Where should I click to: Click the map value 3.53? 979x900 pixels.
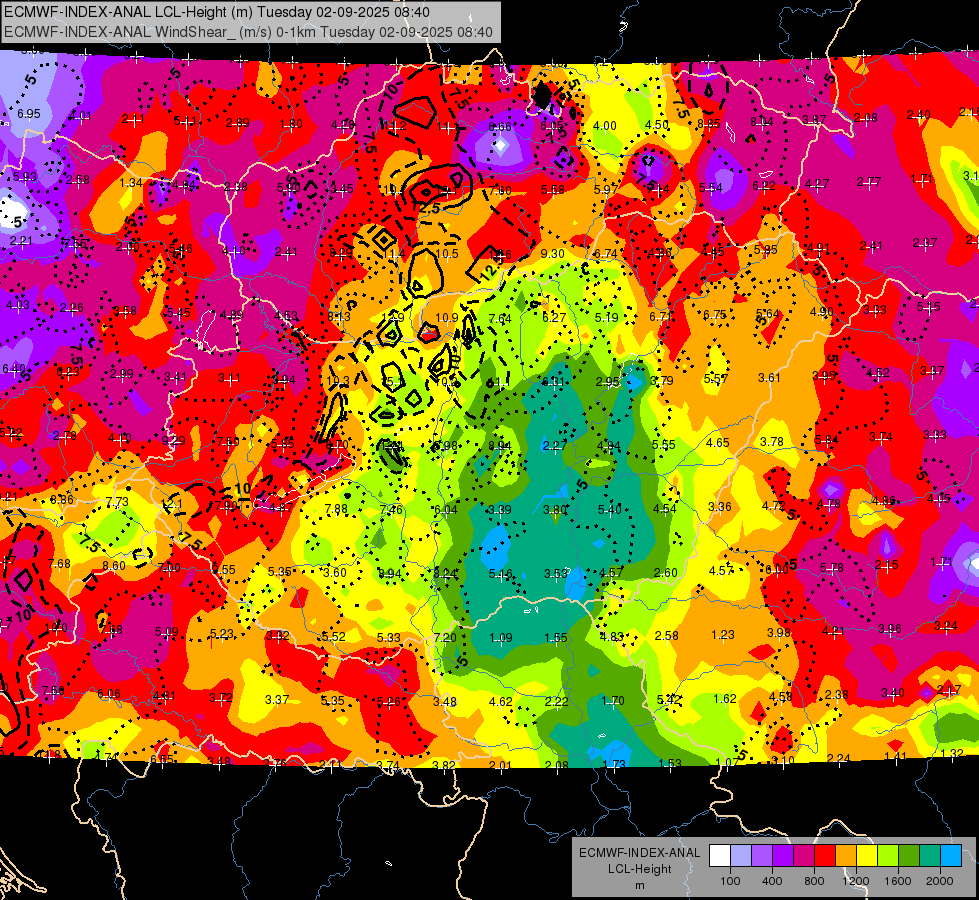[x=556, y=573]
